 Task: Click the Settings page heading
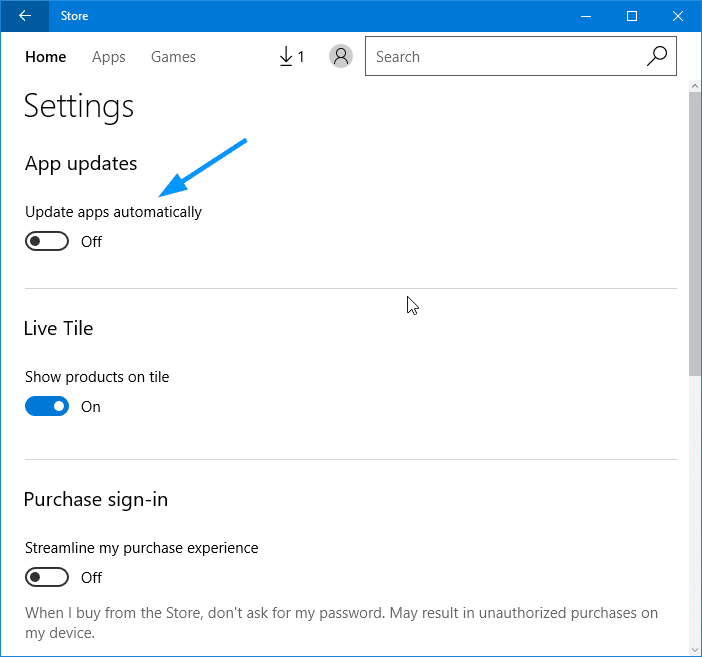click(x=79, y=106)
